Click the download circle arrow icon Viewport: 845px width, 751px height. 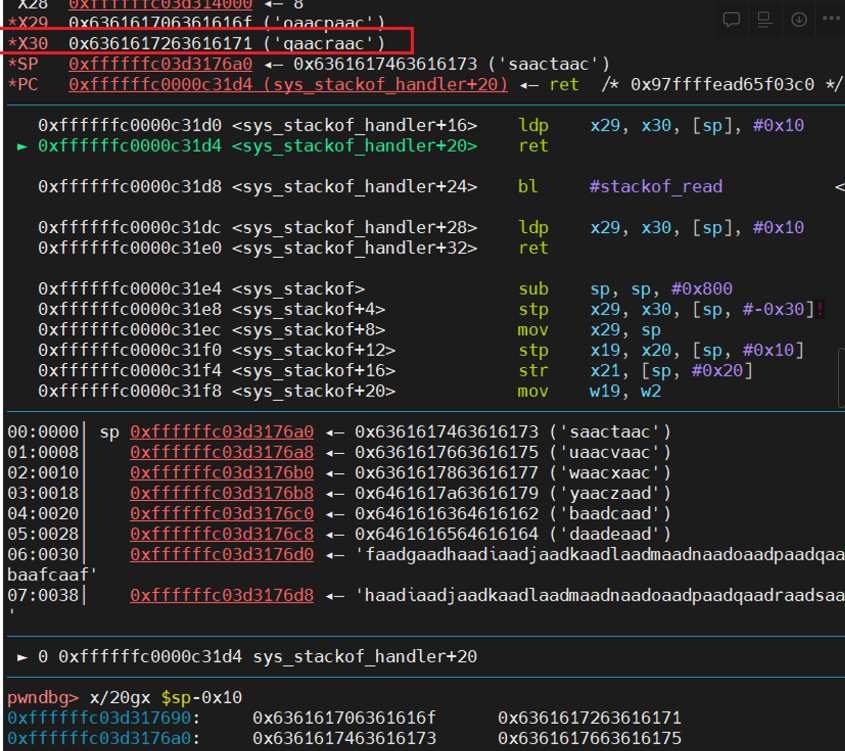pyautogui.click(x=799, y=19)
